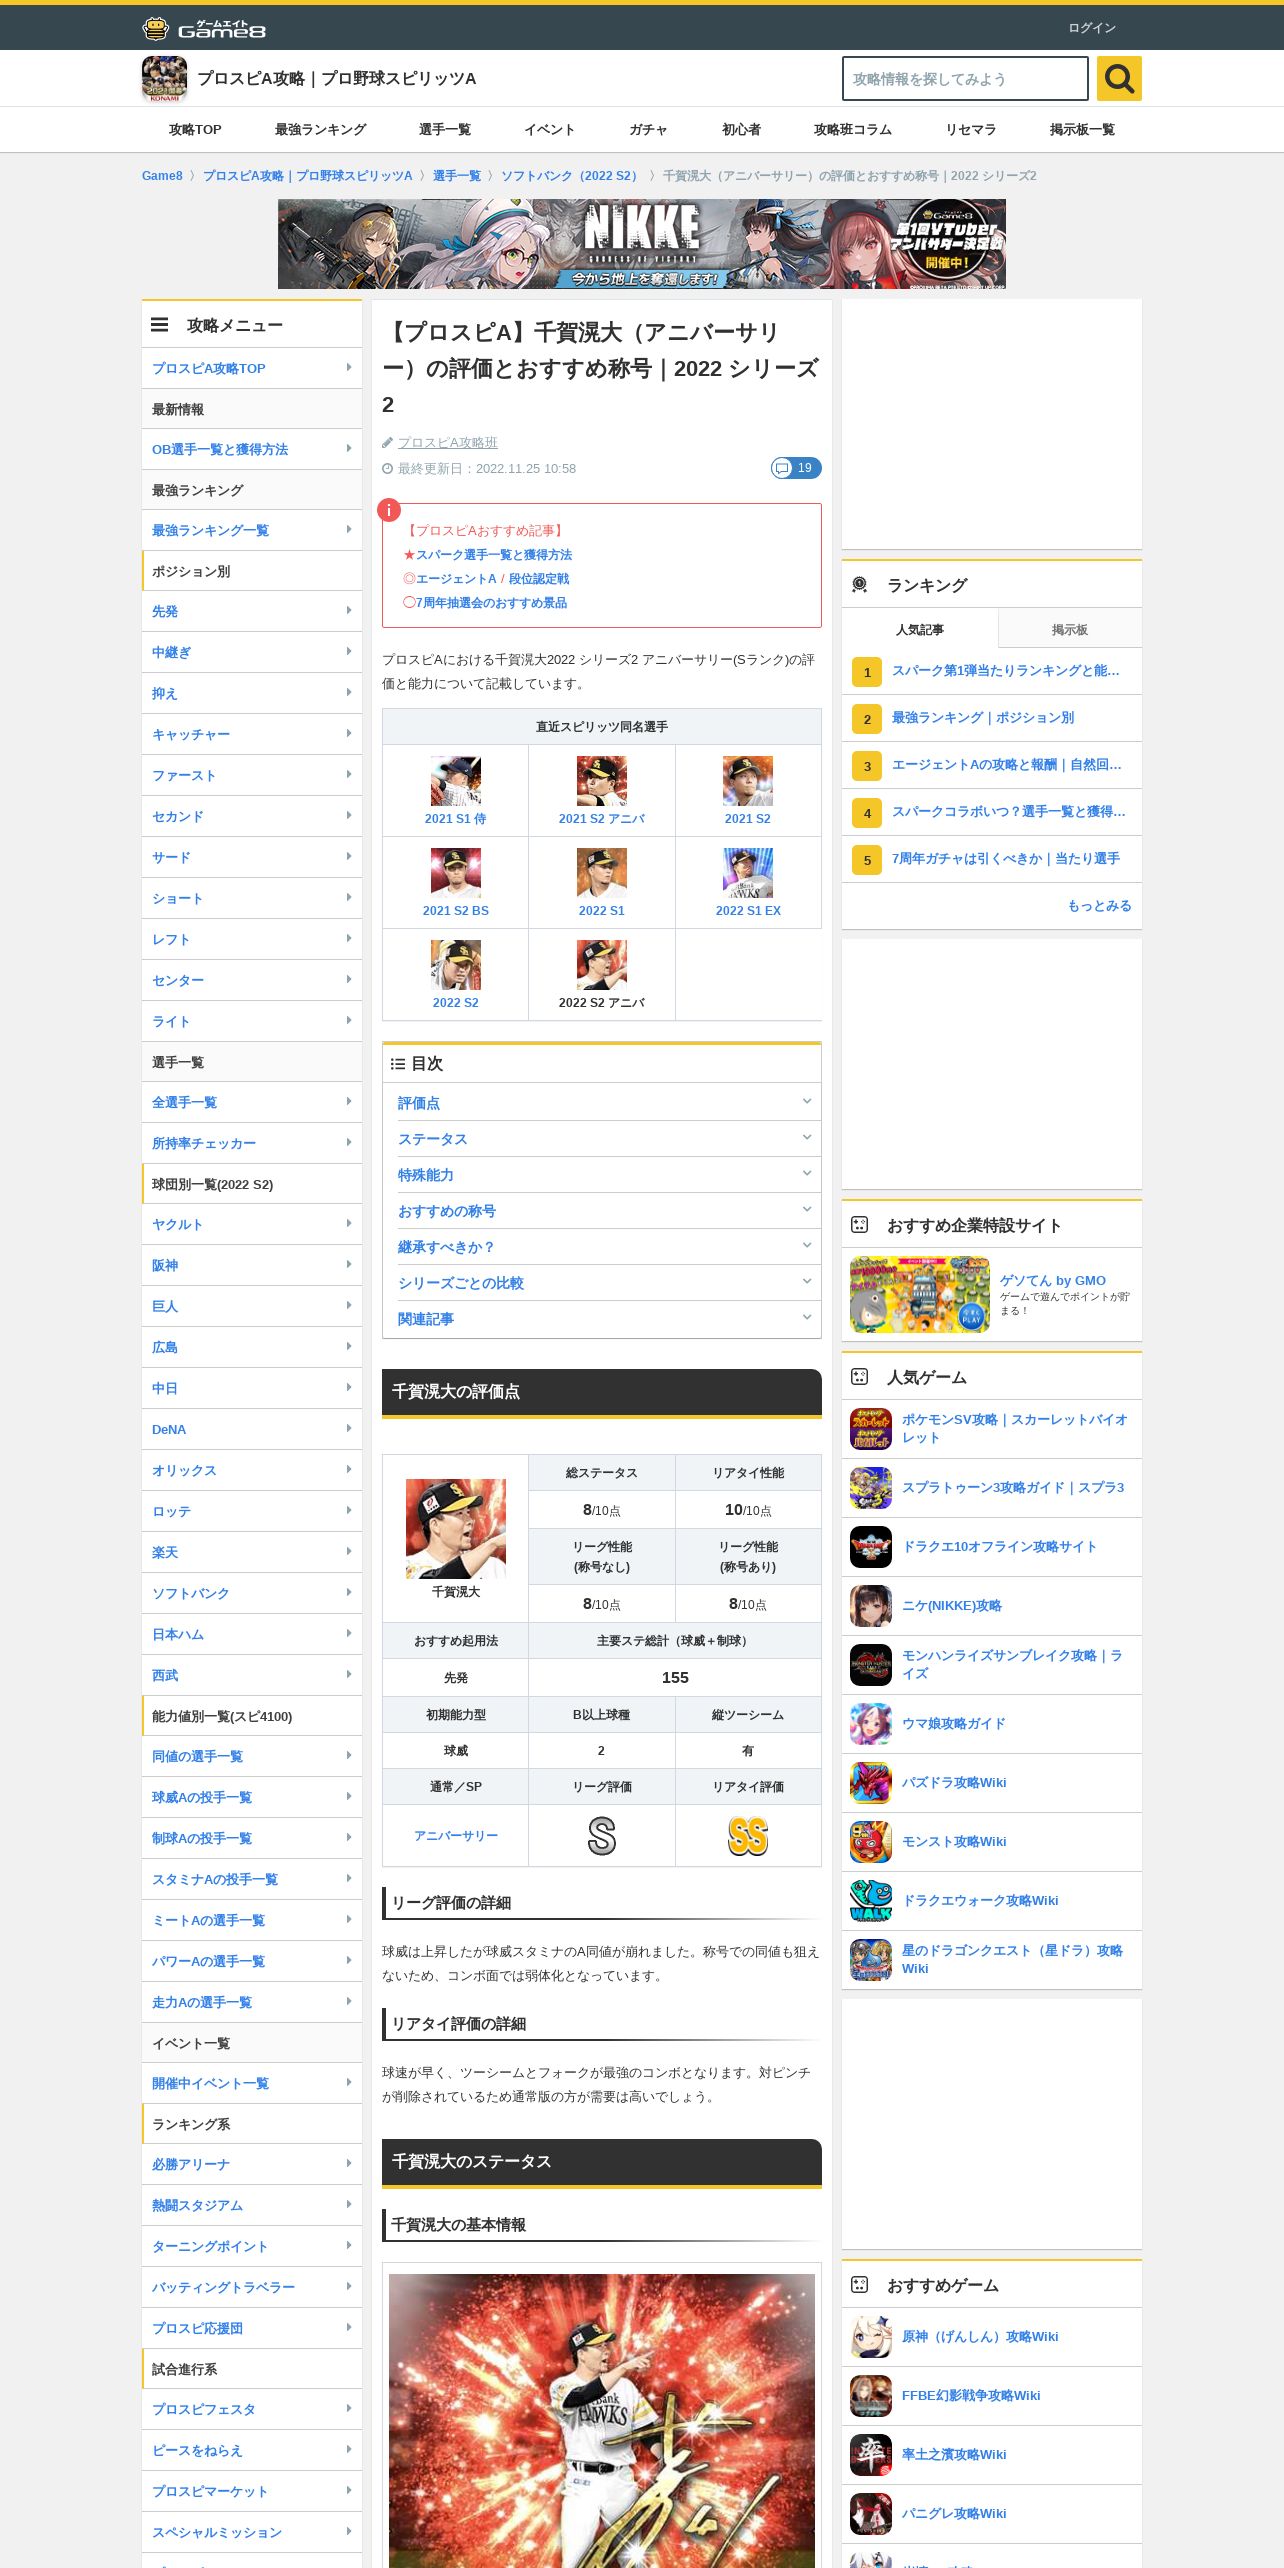1284x2568 pixels.
Task: Click 千賀滉大 portrait in rating table
Action: pos(456,1529)
